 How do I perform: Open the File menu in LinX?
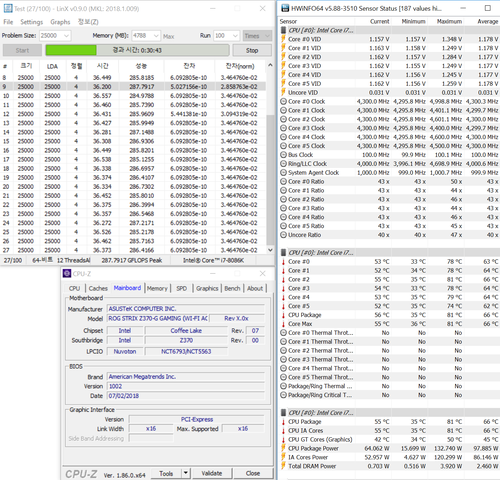(x=8, y=22)
